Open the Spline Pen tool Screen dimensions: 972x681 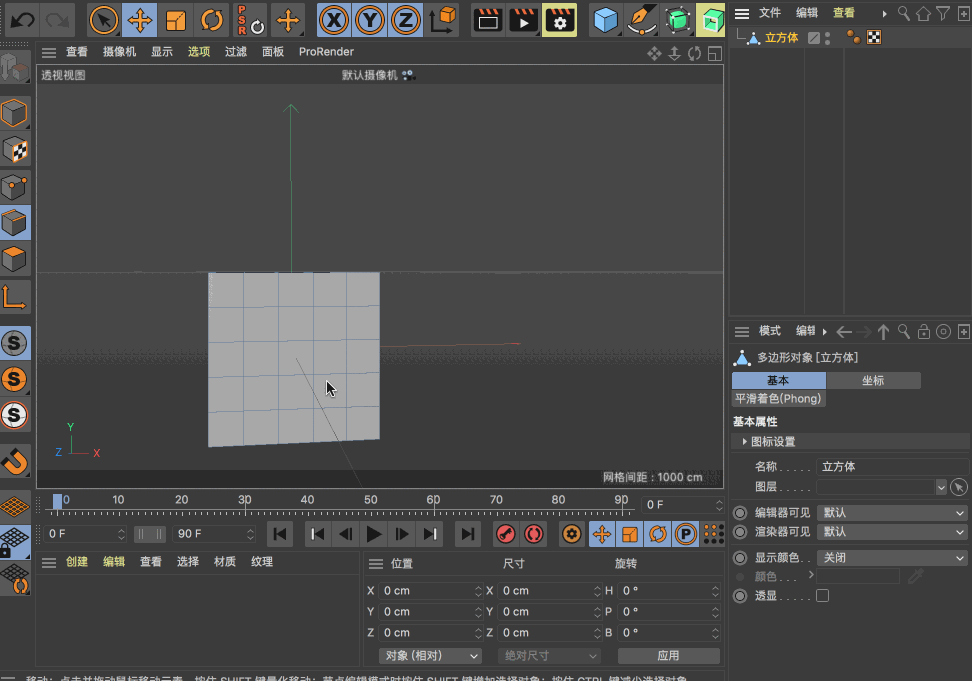click(x=641, y=20)
